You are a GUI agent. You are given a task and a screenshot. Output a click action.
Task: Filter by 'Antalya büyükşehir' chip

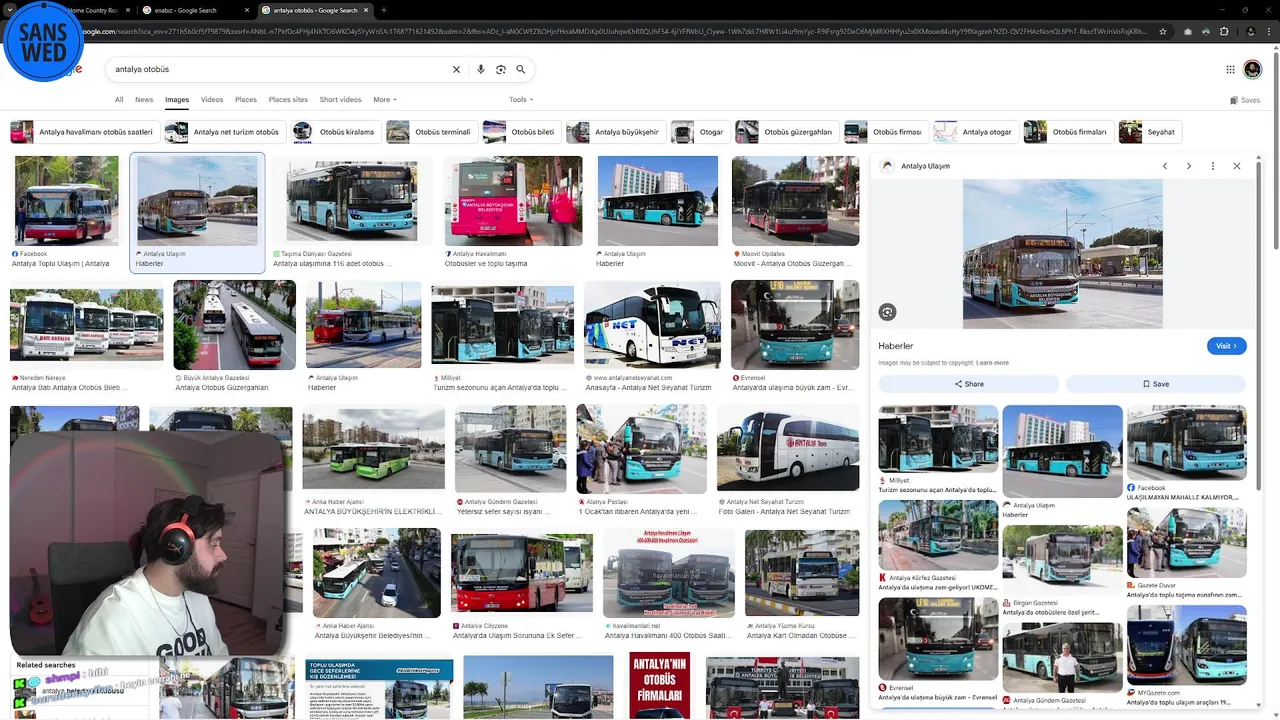pos(616,132)
